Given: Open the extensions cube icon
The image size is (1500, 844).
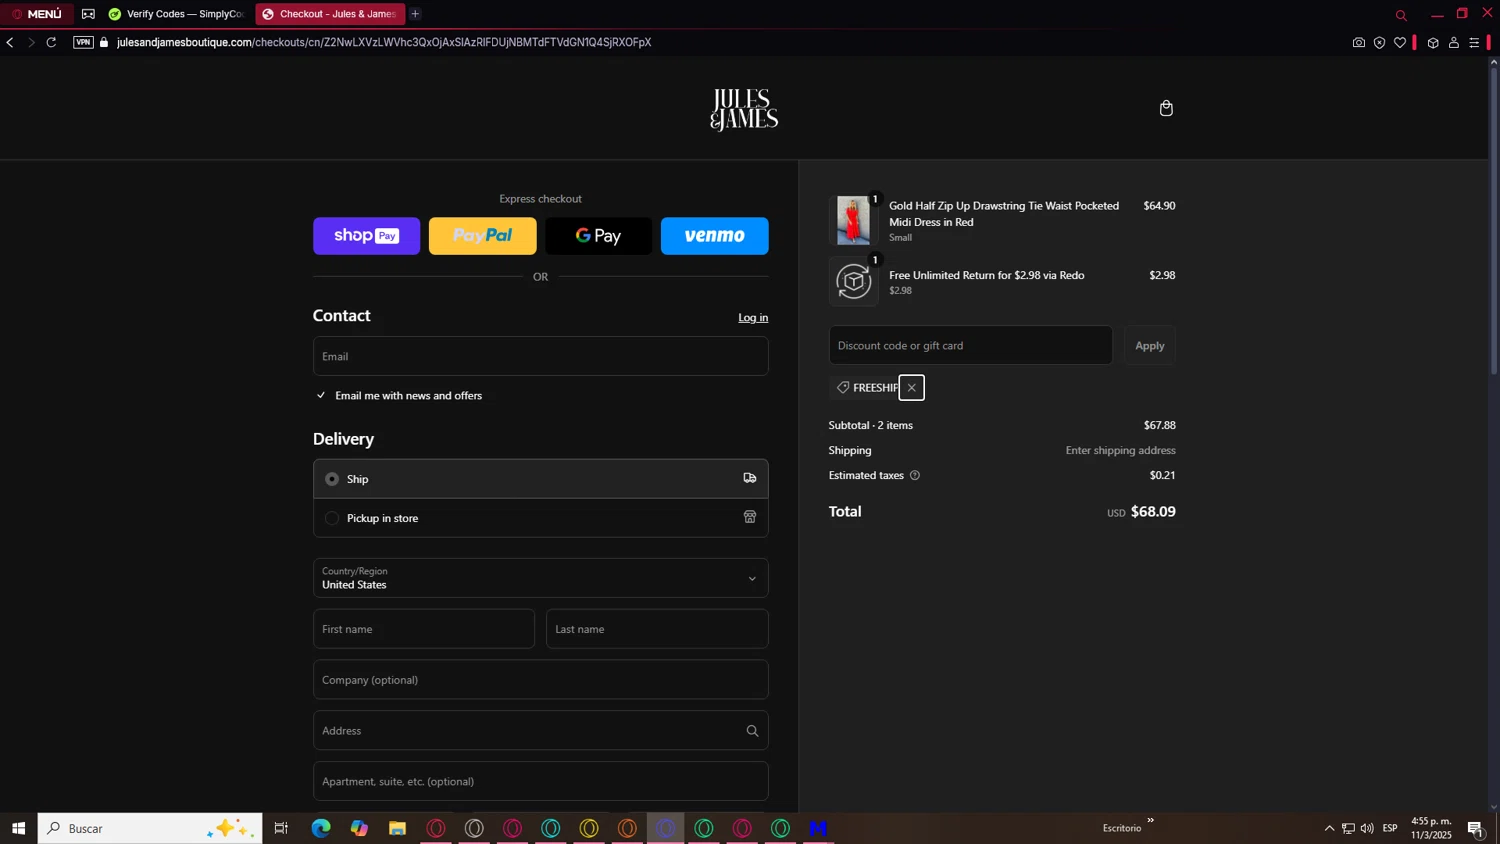Looking at the screenshot, I should point(1433,43).
